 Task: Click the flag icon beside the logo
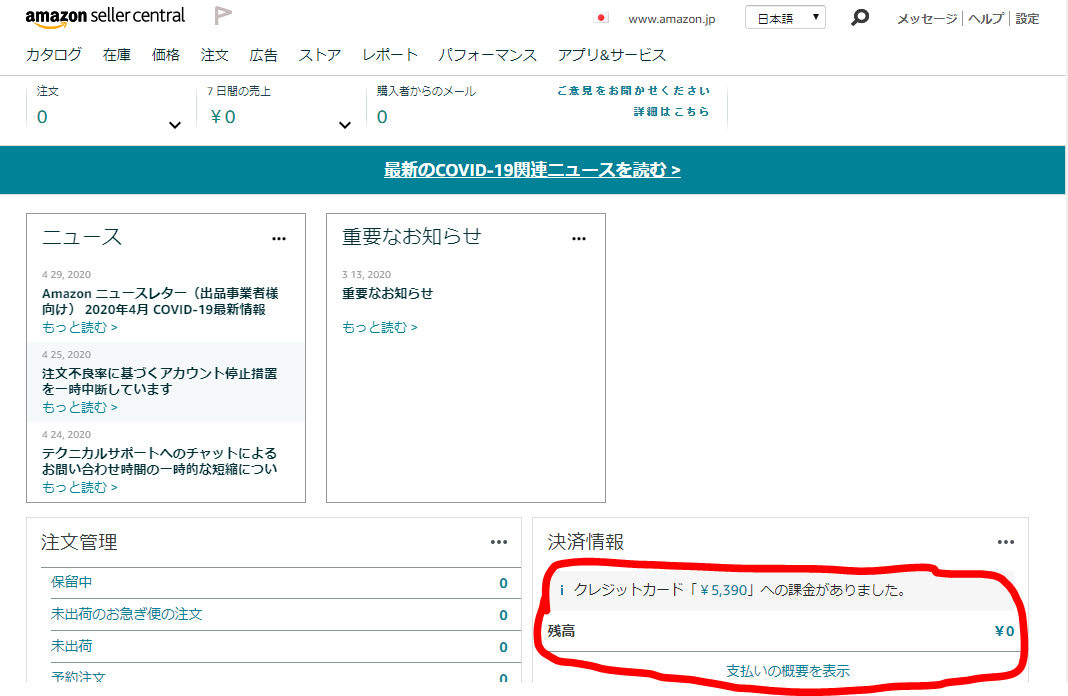(x=223, y=16)
